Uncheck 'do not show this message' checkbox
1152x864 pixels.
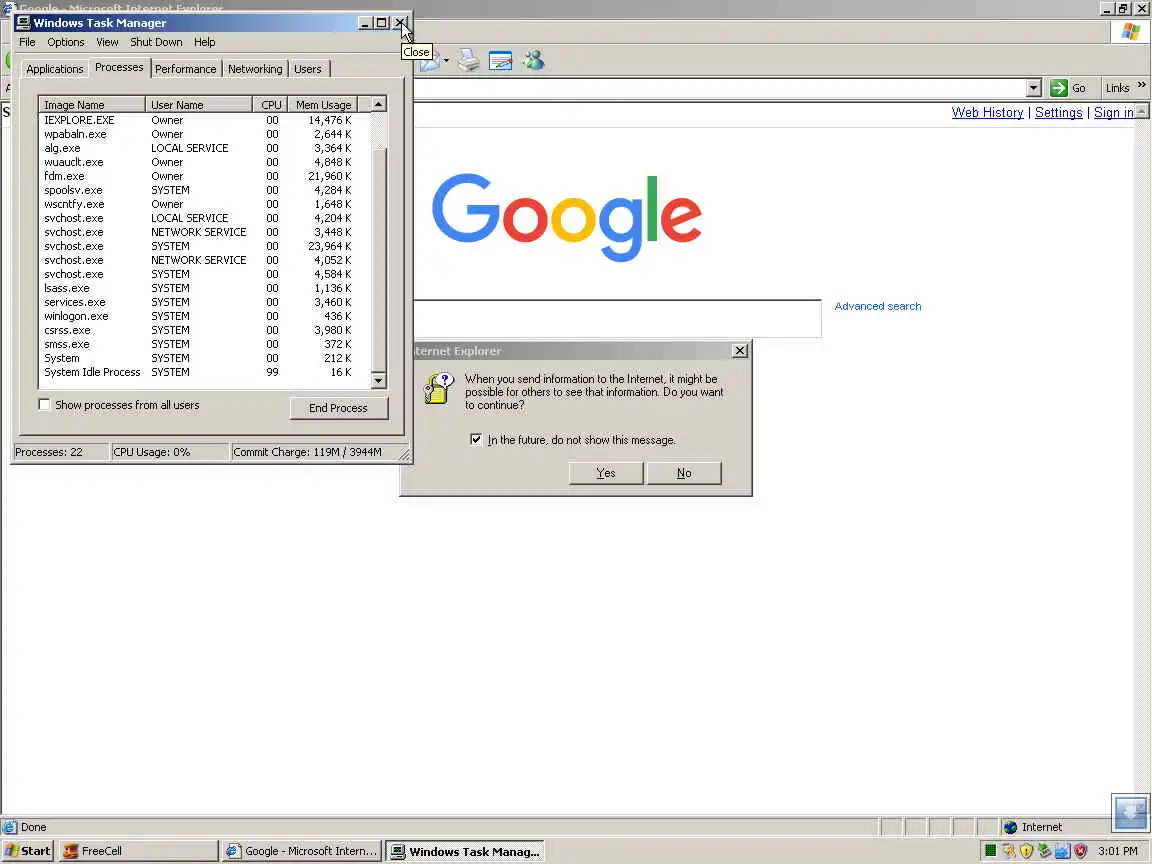[x=476, y=439]
